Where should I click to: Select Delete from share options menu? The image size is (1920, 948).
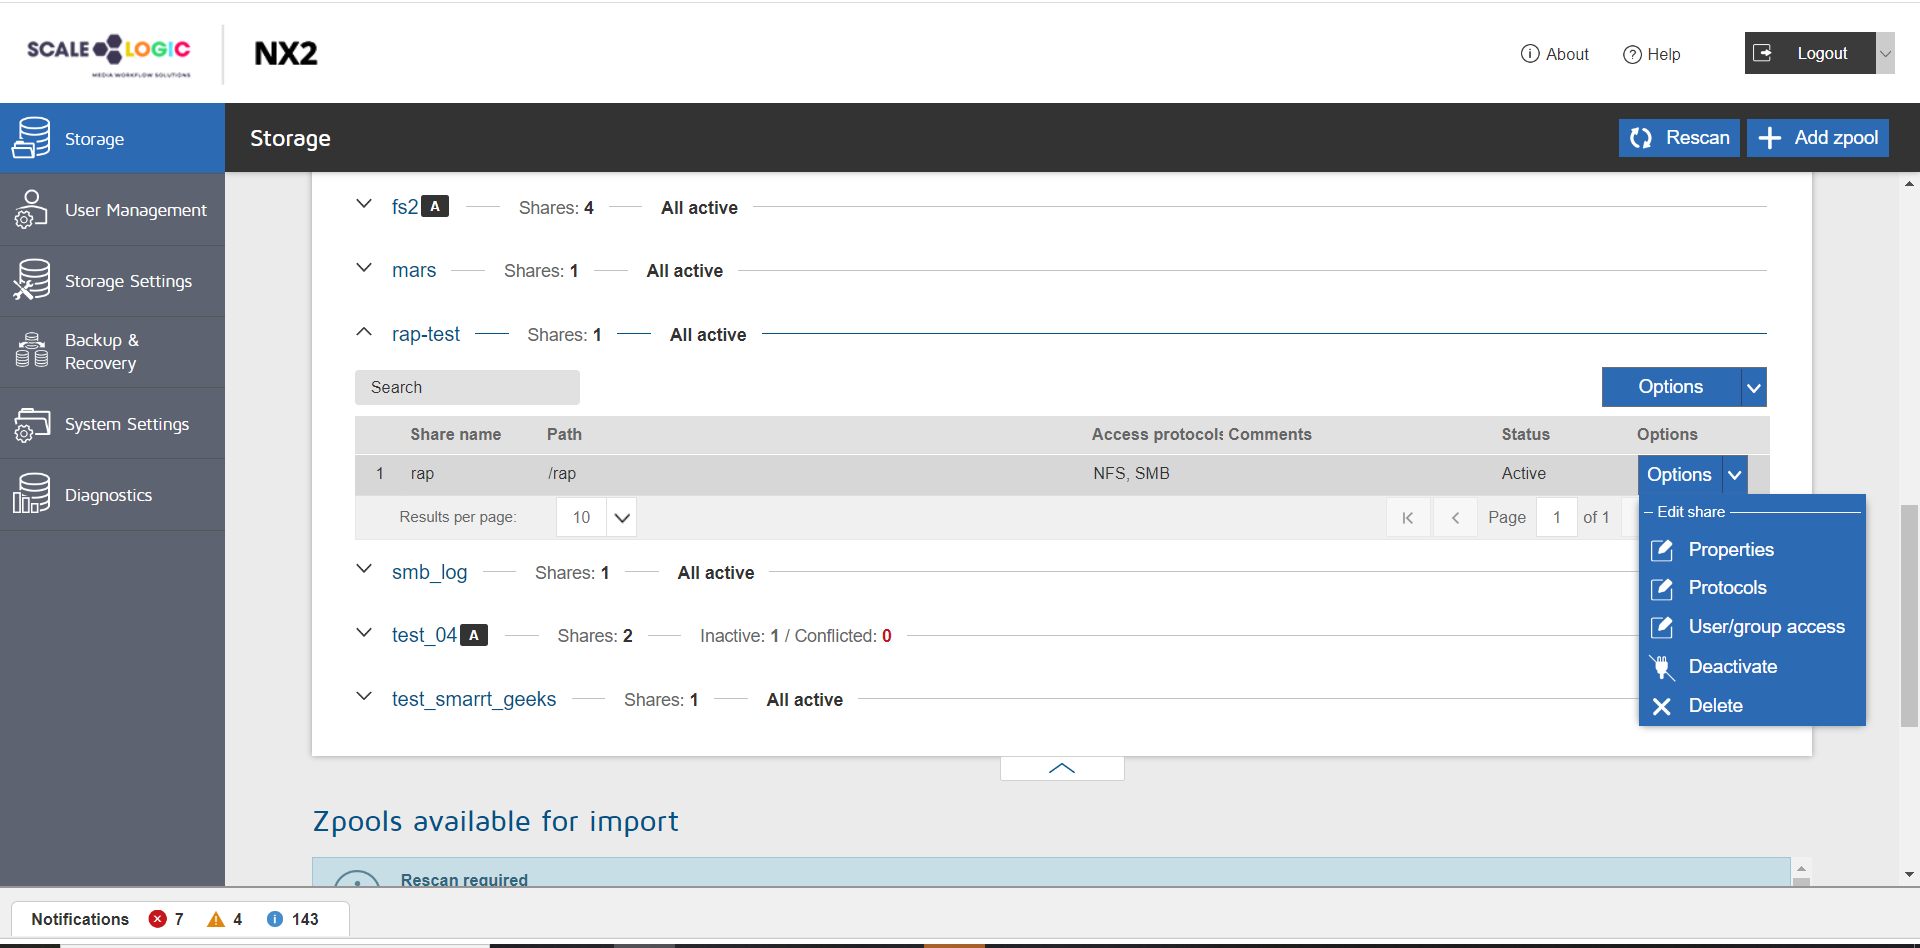(x=1715, y=706)
